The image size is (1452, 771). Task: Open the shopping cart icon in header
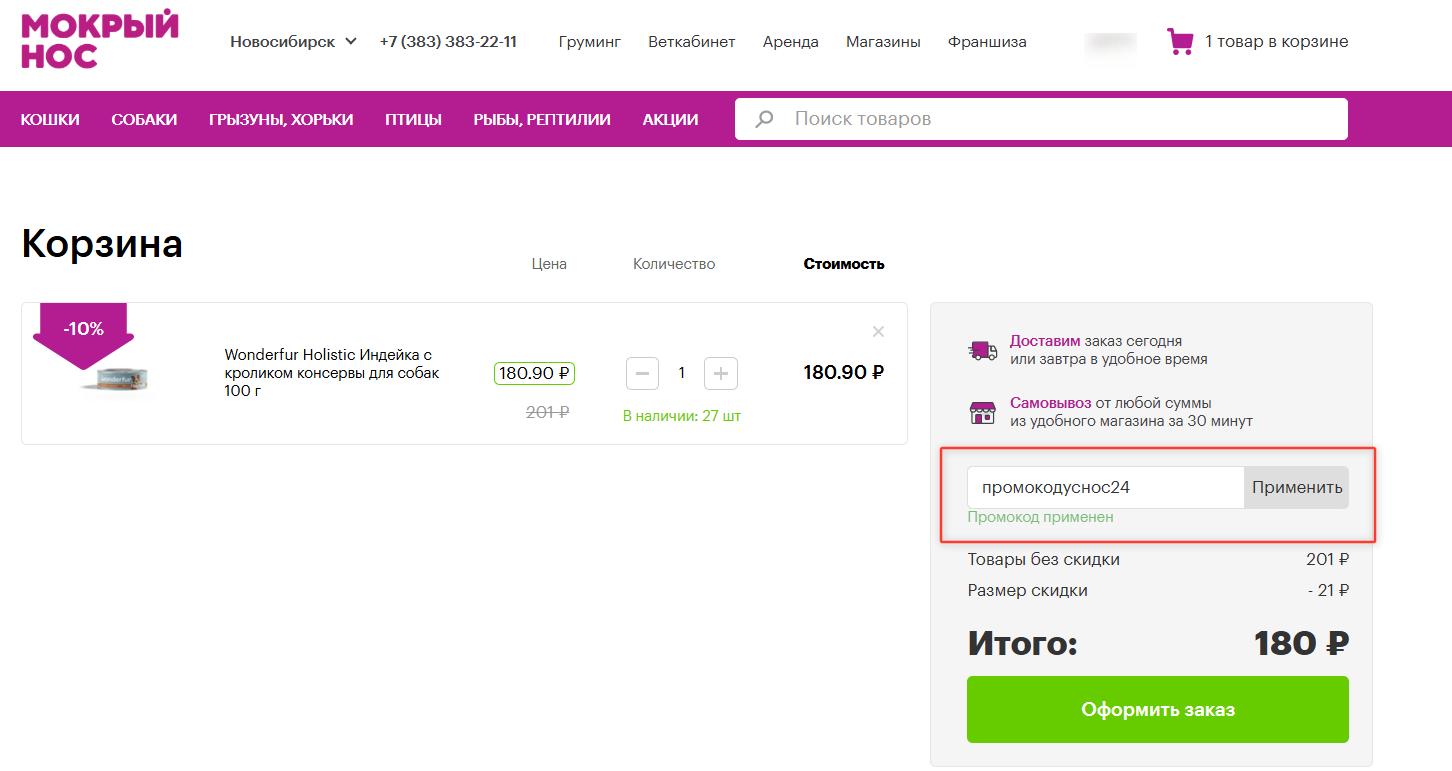click(x=1180, y=41)
